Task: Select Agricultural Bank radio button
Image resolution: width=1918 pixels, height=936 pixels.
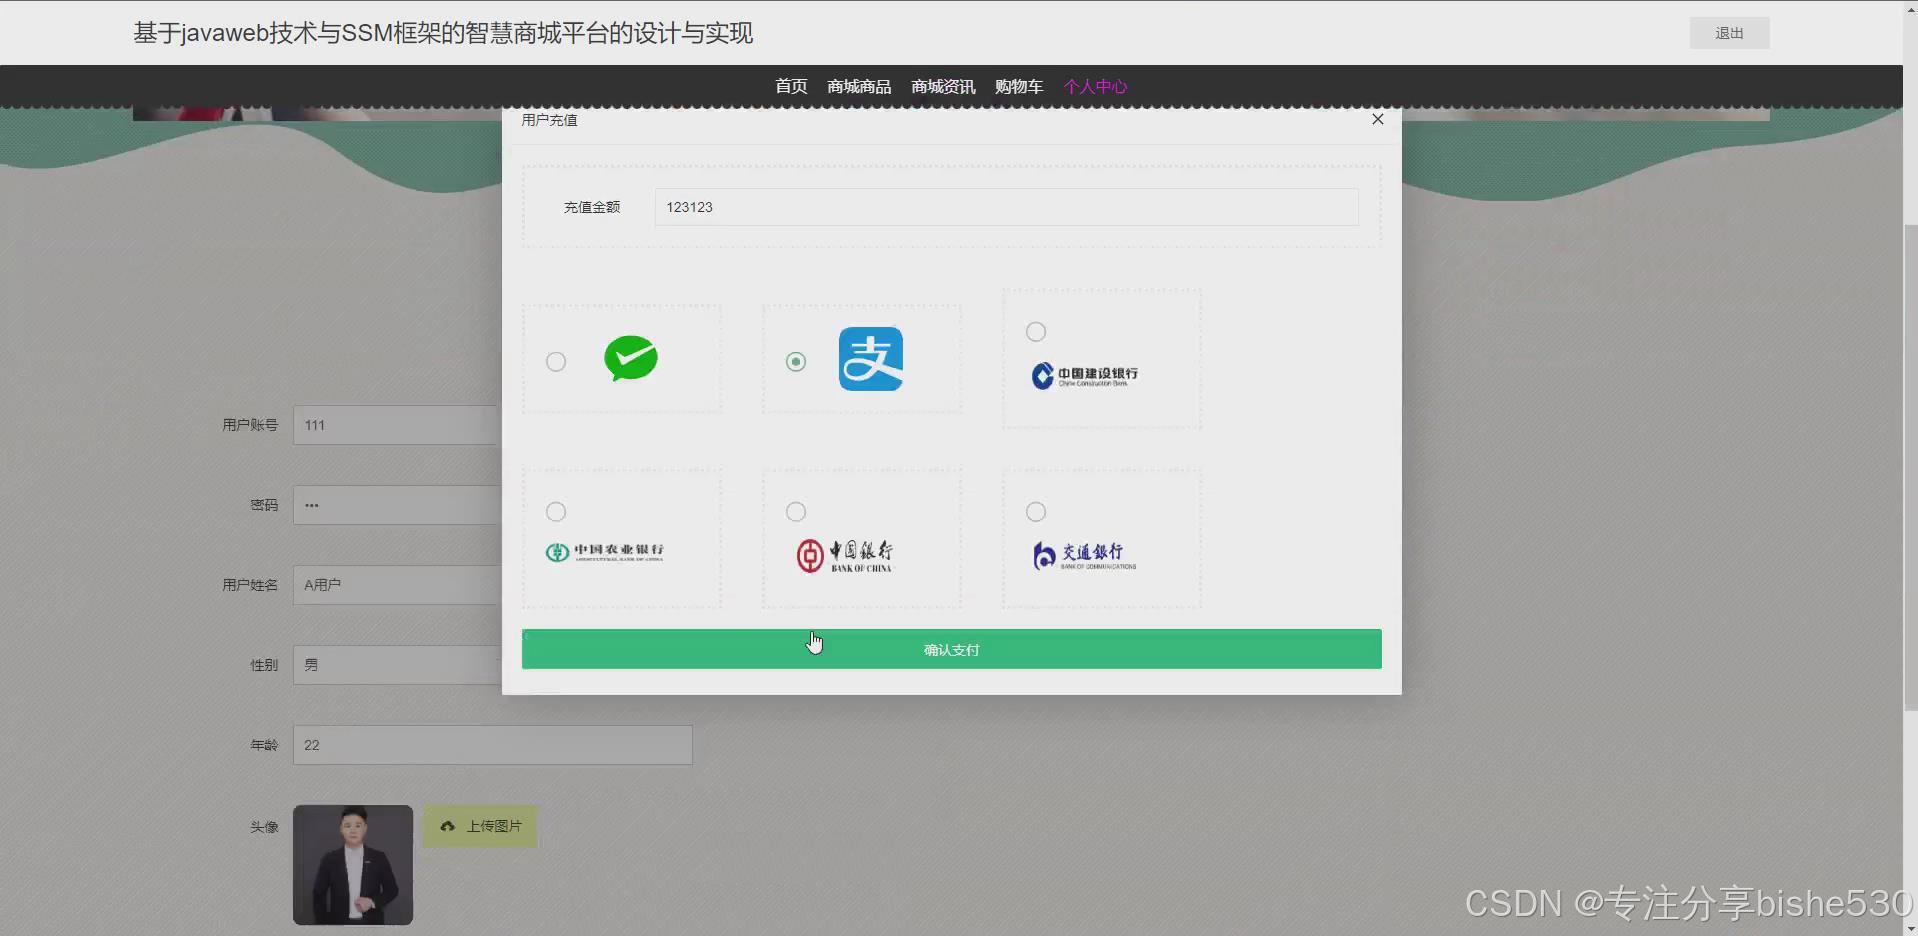Action: point(556,512)
